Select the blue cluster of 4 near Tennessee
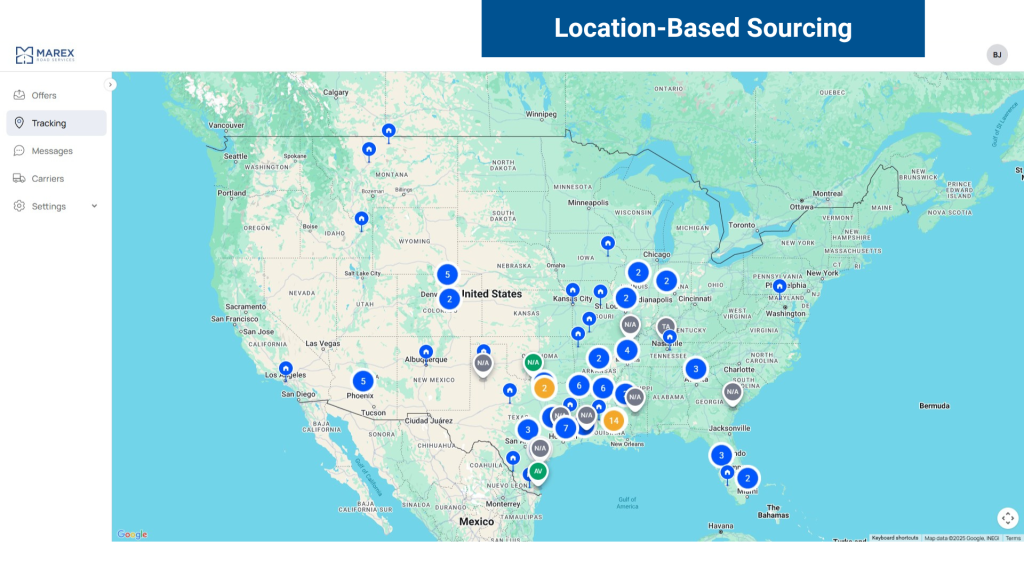Screen dimensions: 1024x576 point(627,350)
